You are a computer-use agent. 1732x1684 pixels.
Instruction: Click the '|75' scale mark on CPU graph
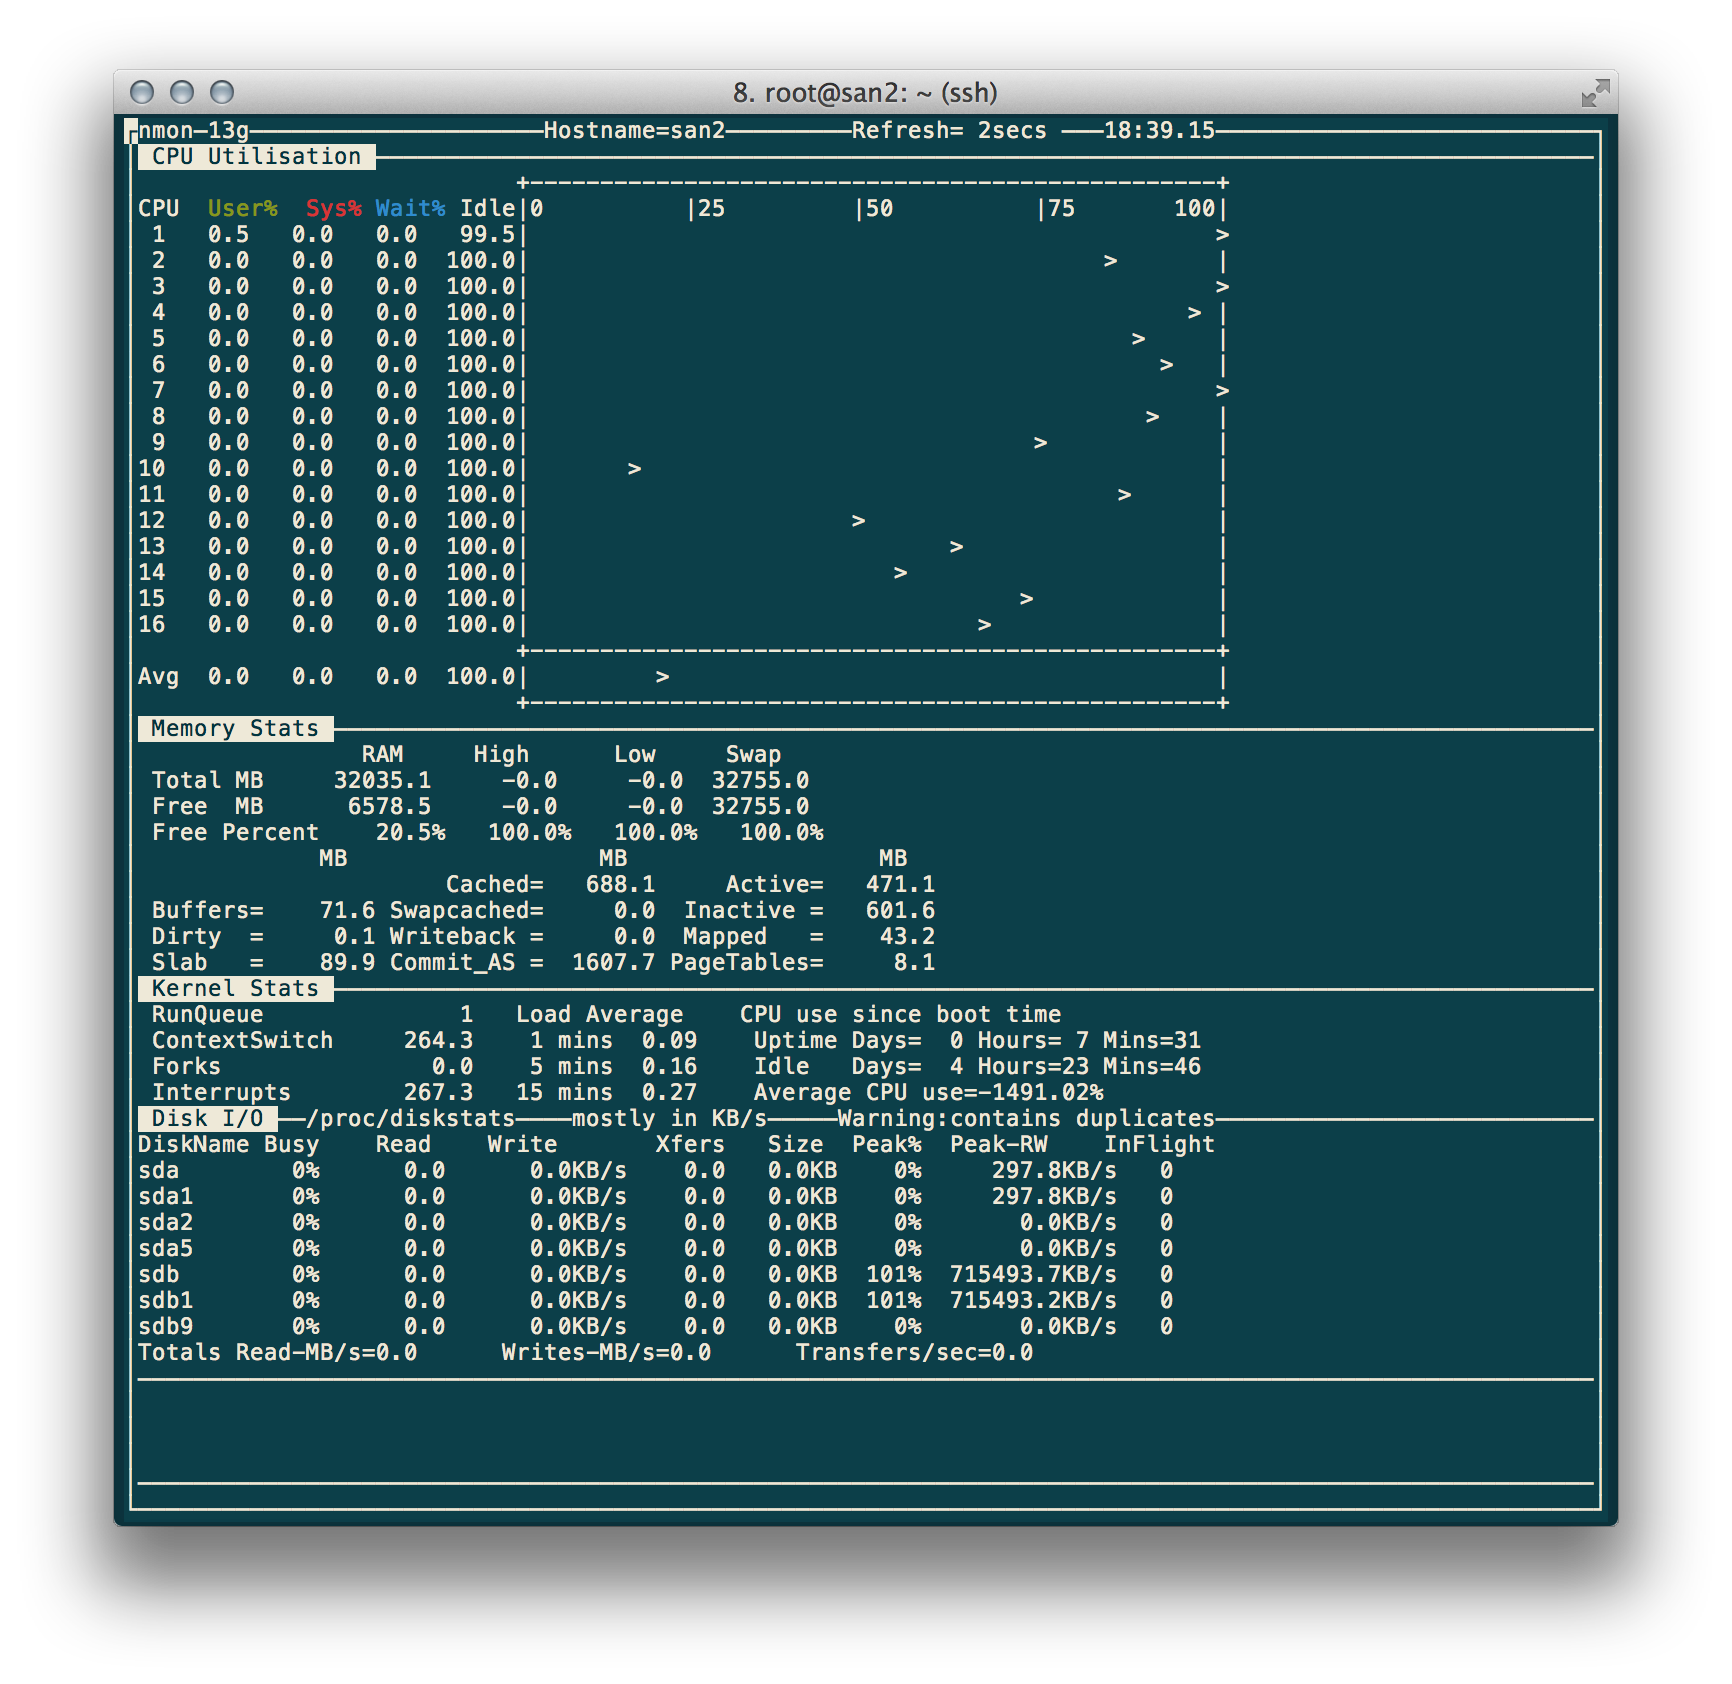pos(1055,208)
